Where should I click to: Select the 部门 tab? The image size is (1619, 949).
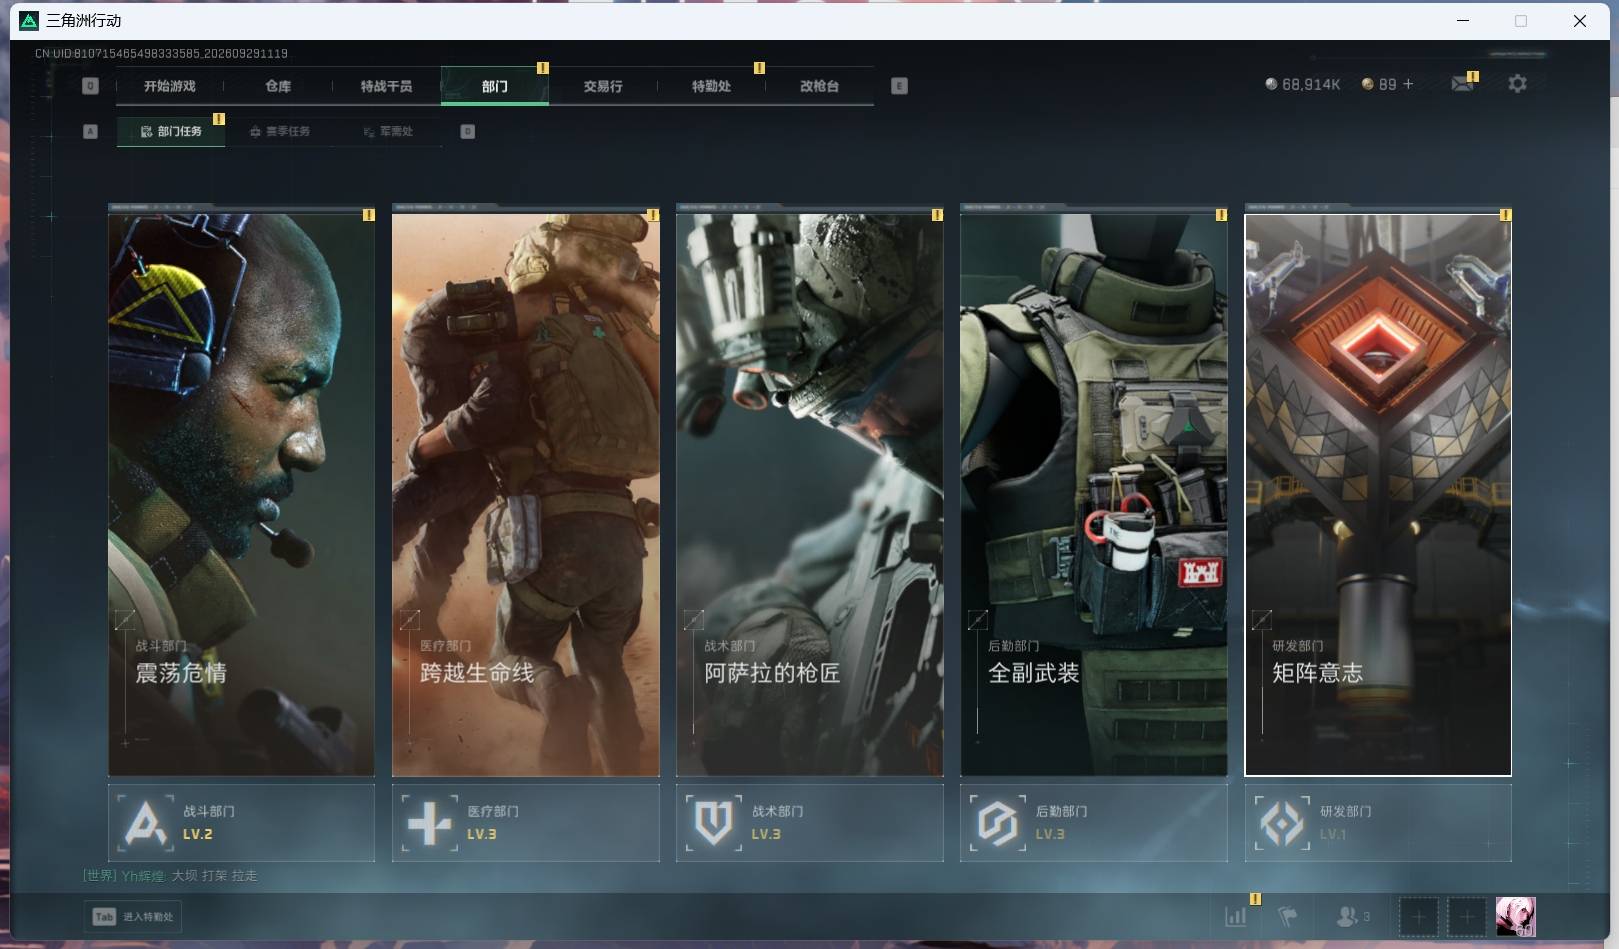tap(494, 86)
